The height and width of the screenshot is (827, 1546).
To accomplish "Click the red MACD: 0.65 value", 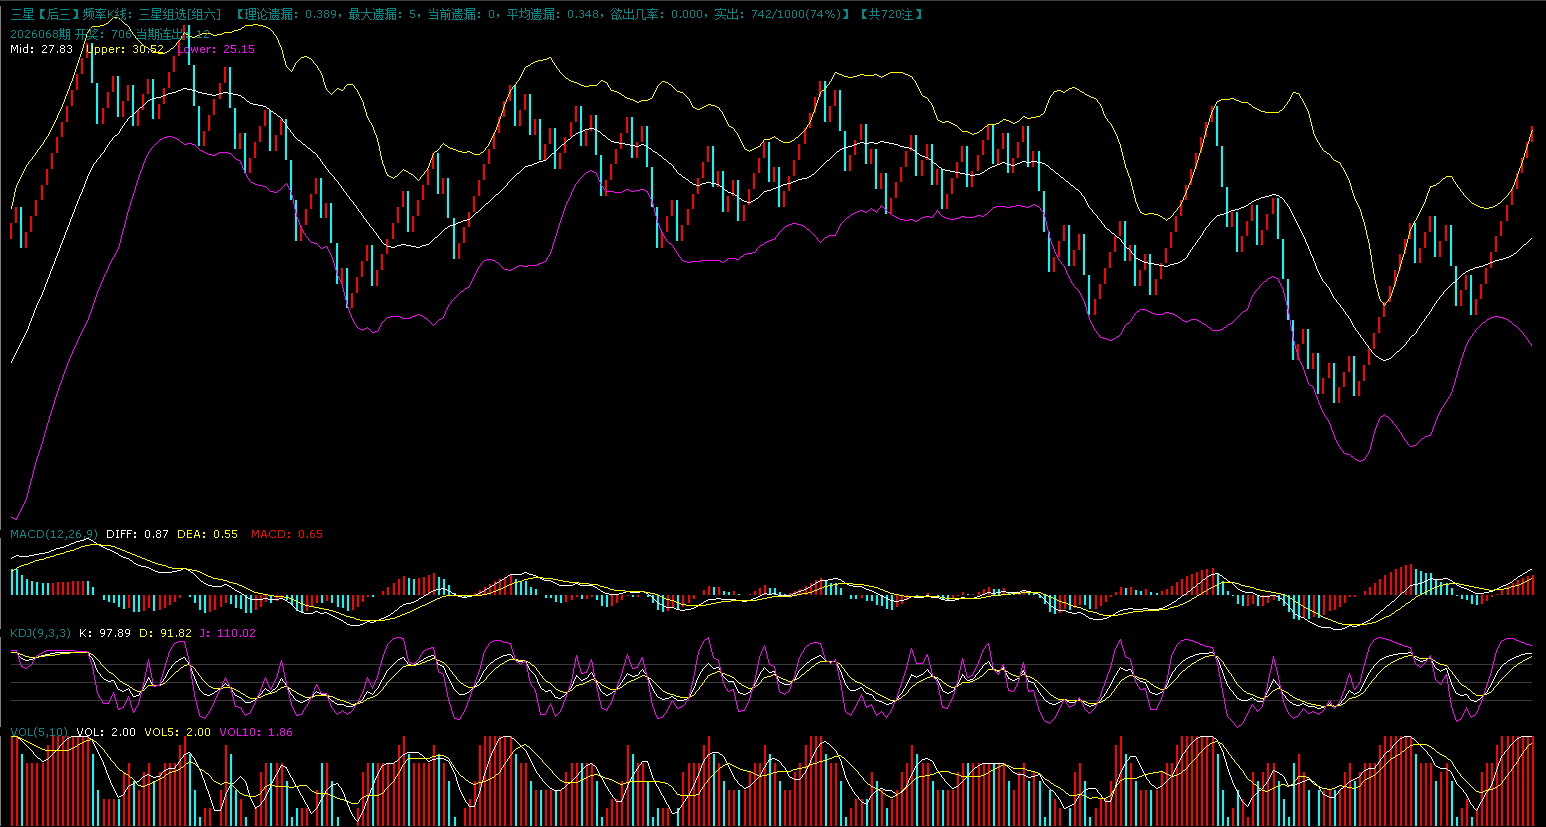I will (x=286, y=534).
